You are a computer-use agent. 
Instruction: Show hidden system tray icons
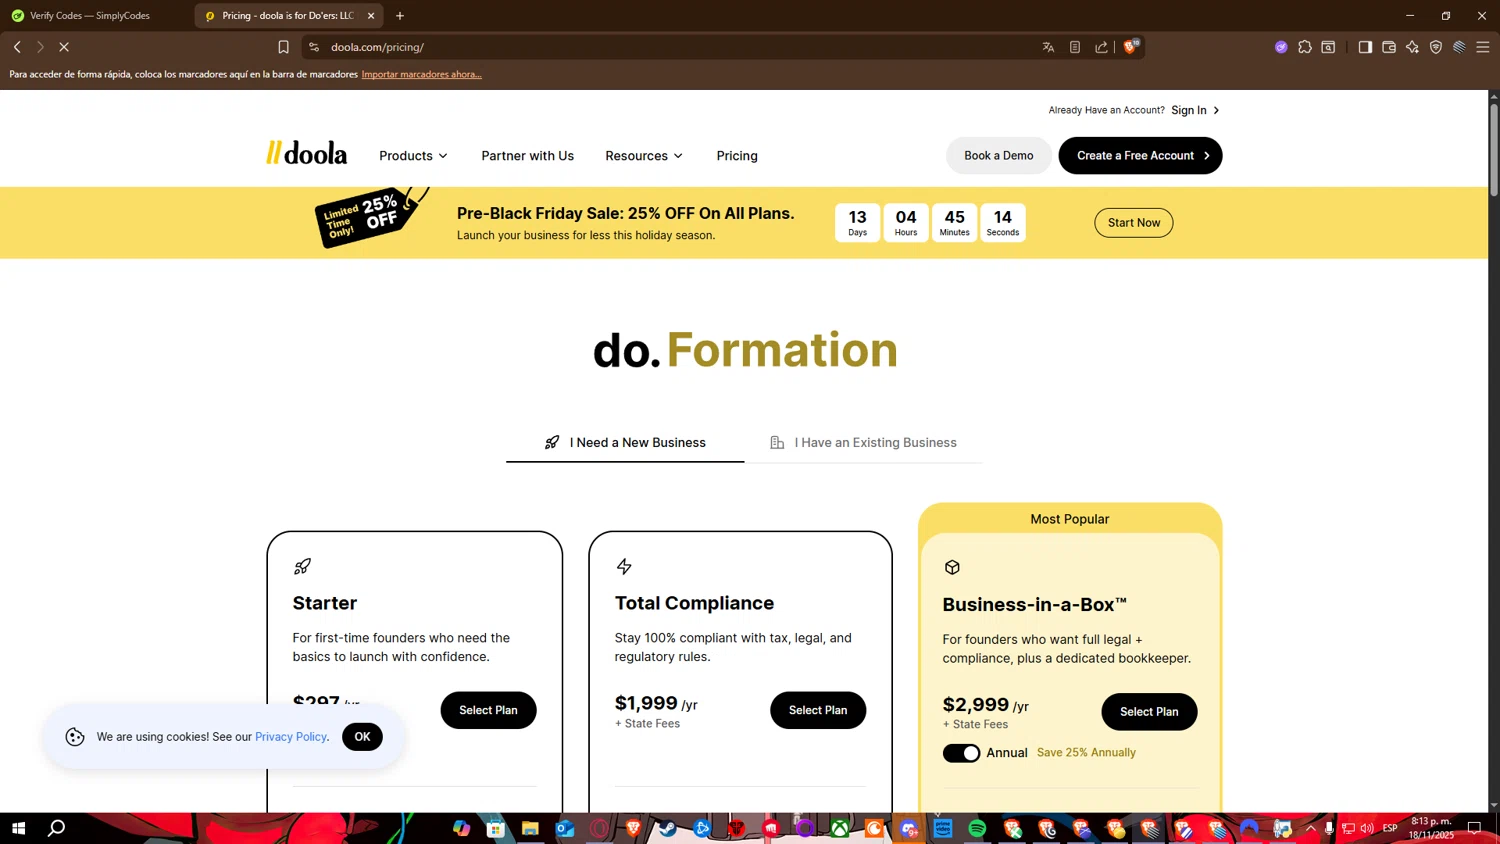[x=1311, y=828]
